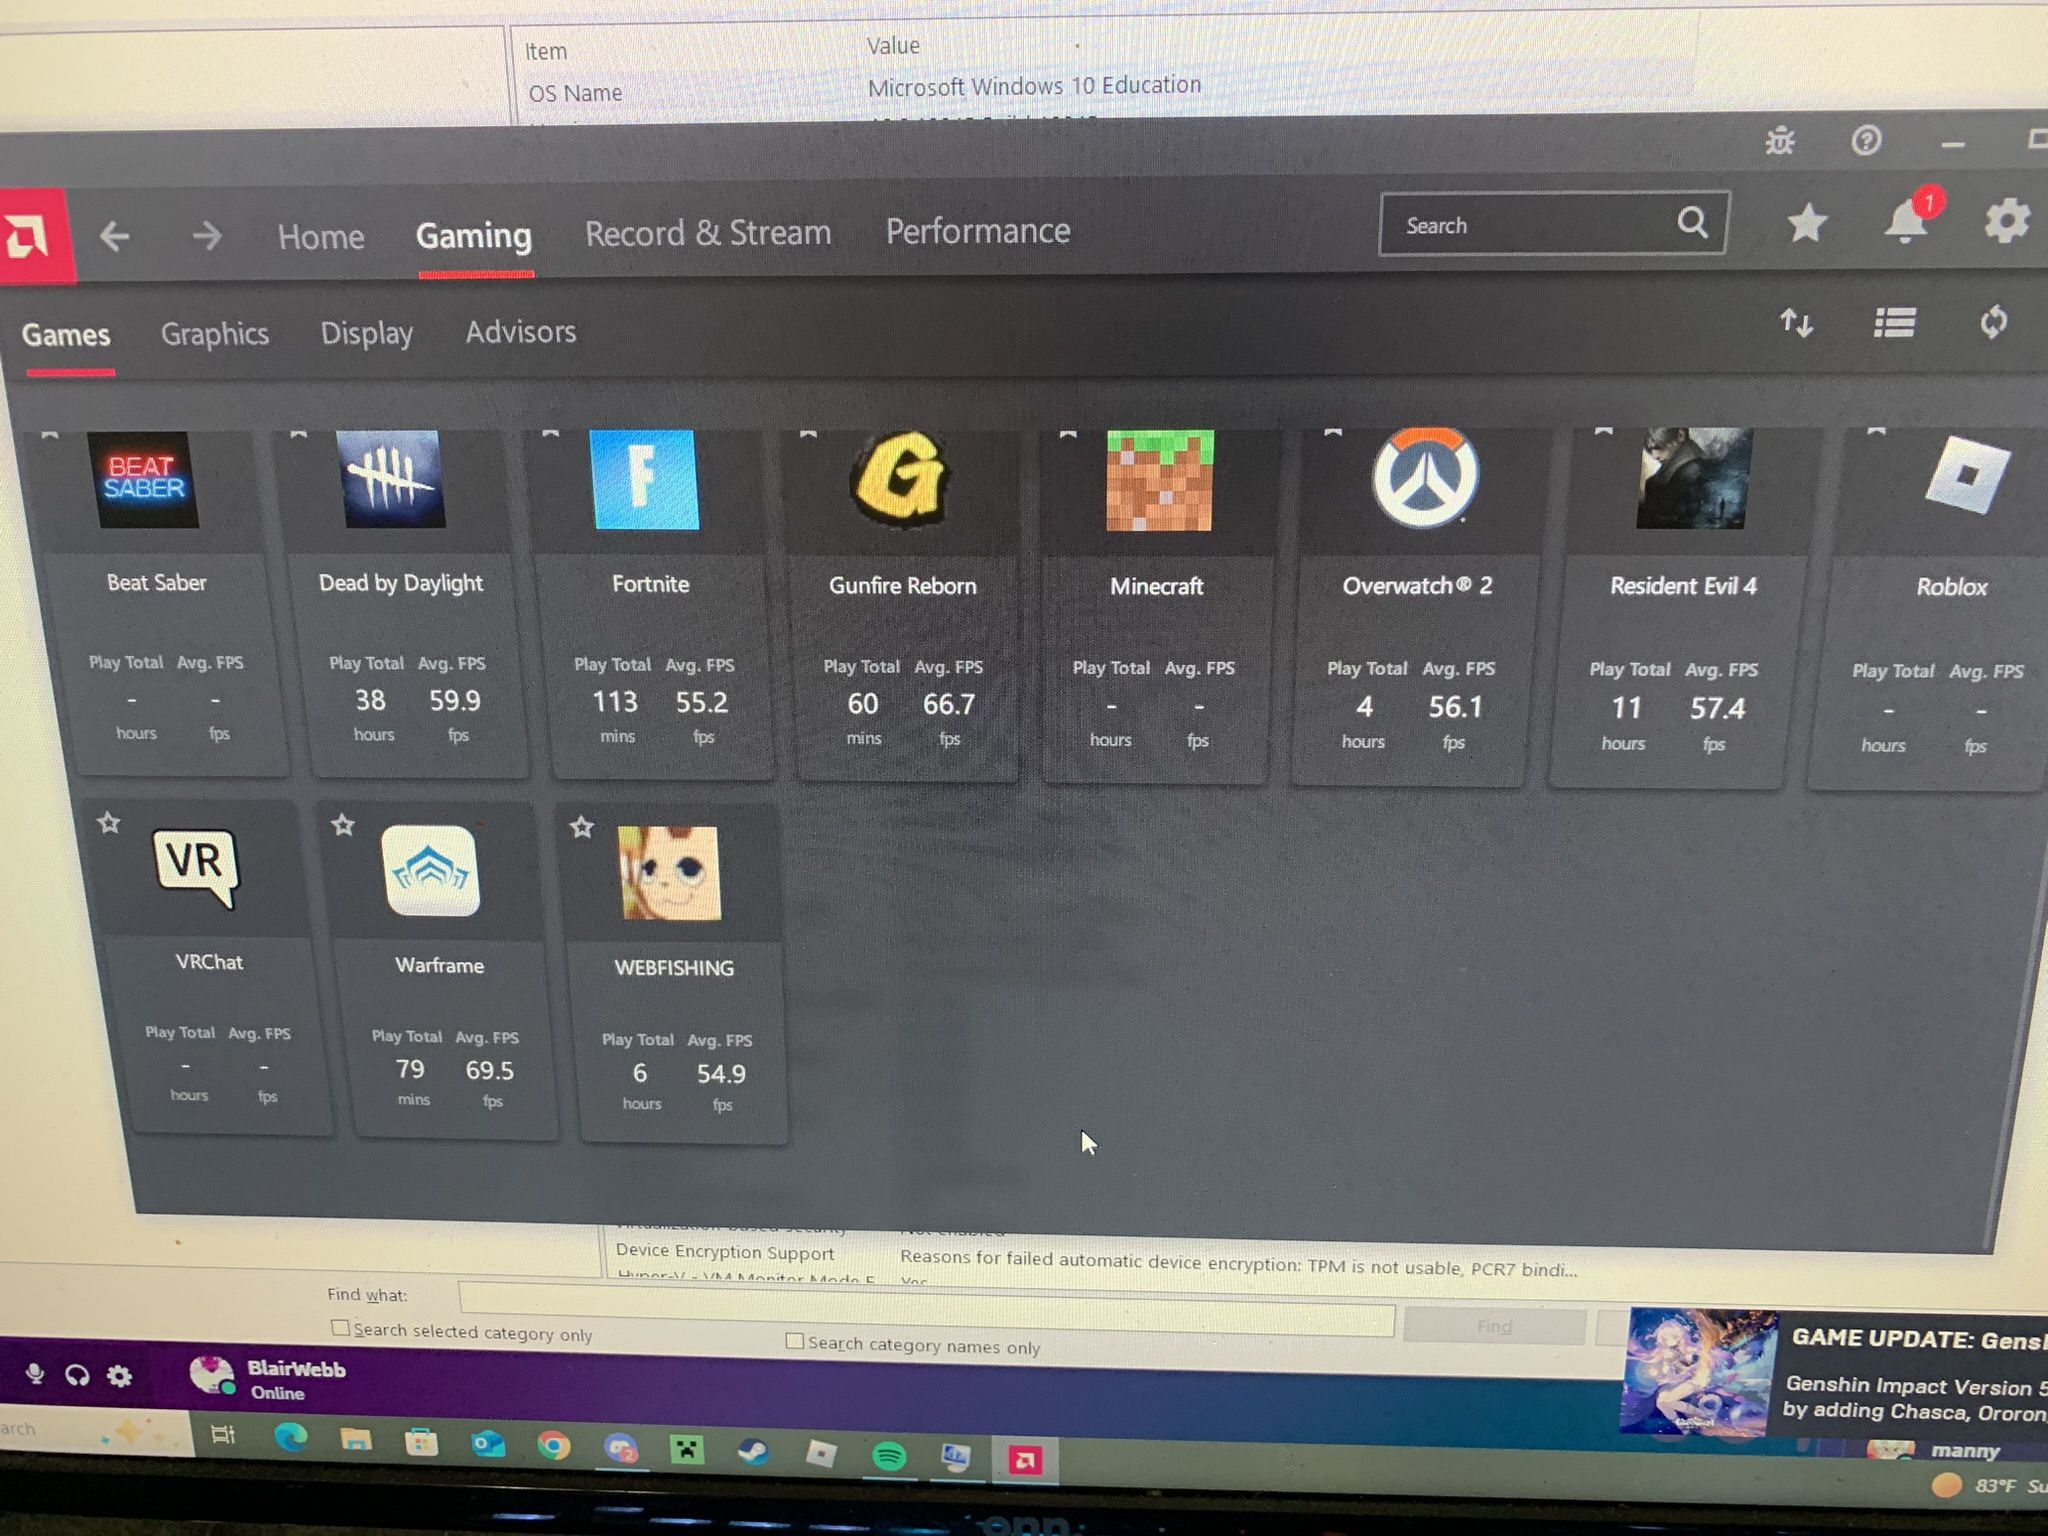
Task: Open the bug report tool icon
Action: [1780, 141]
